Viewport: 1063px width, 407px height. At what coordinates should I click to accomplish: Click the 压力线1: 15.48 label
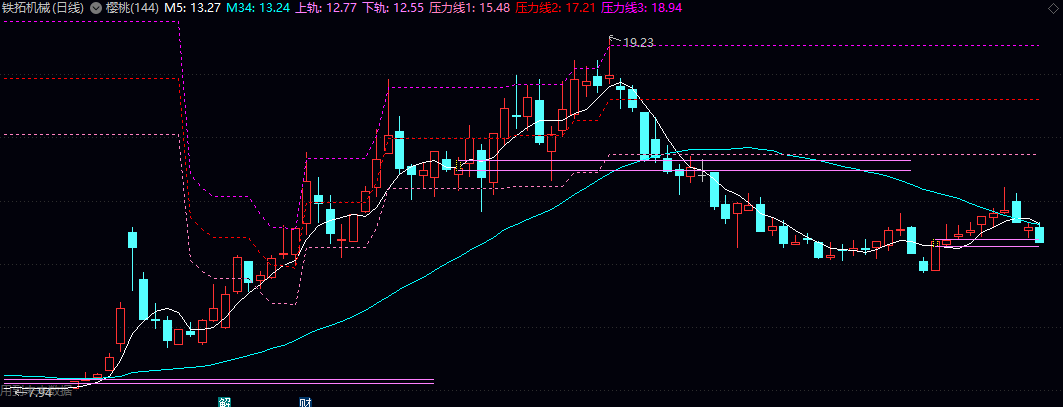(x=470, y=8)
